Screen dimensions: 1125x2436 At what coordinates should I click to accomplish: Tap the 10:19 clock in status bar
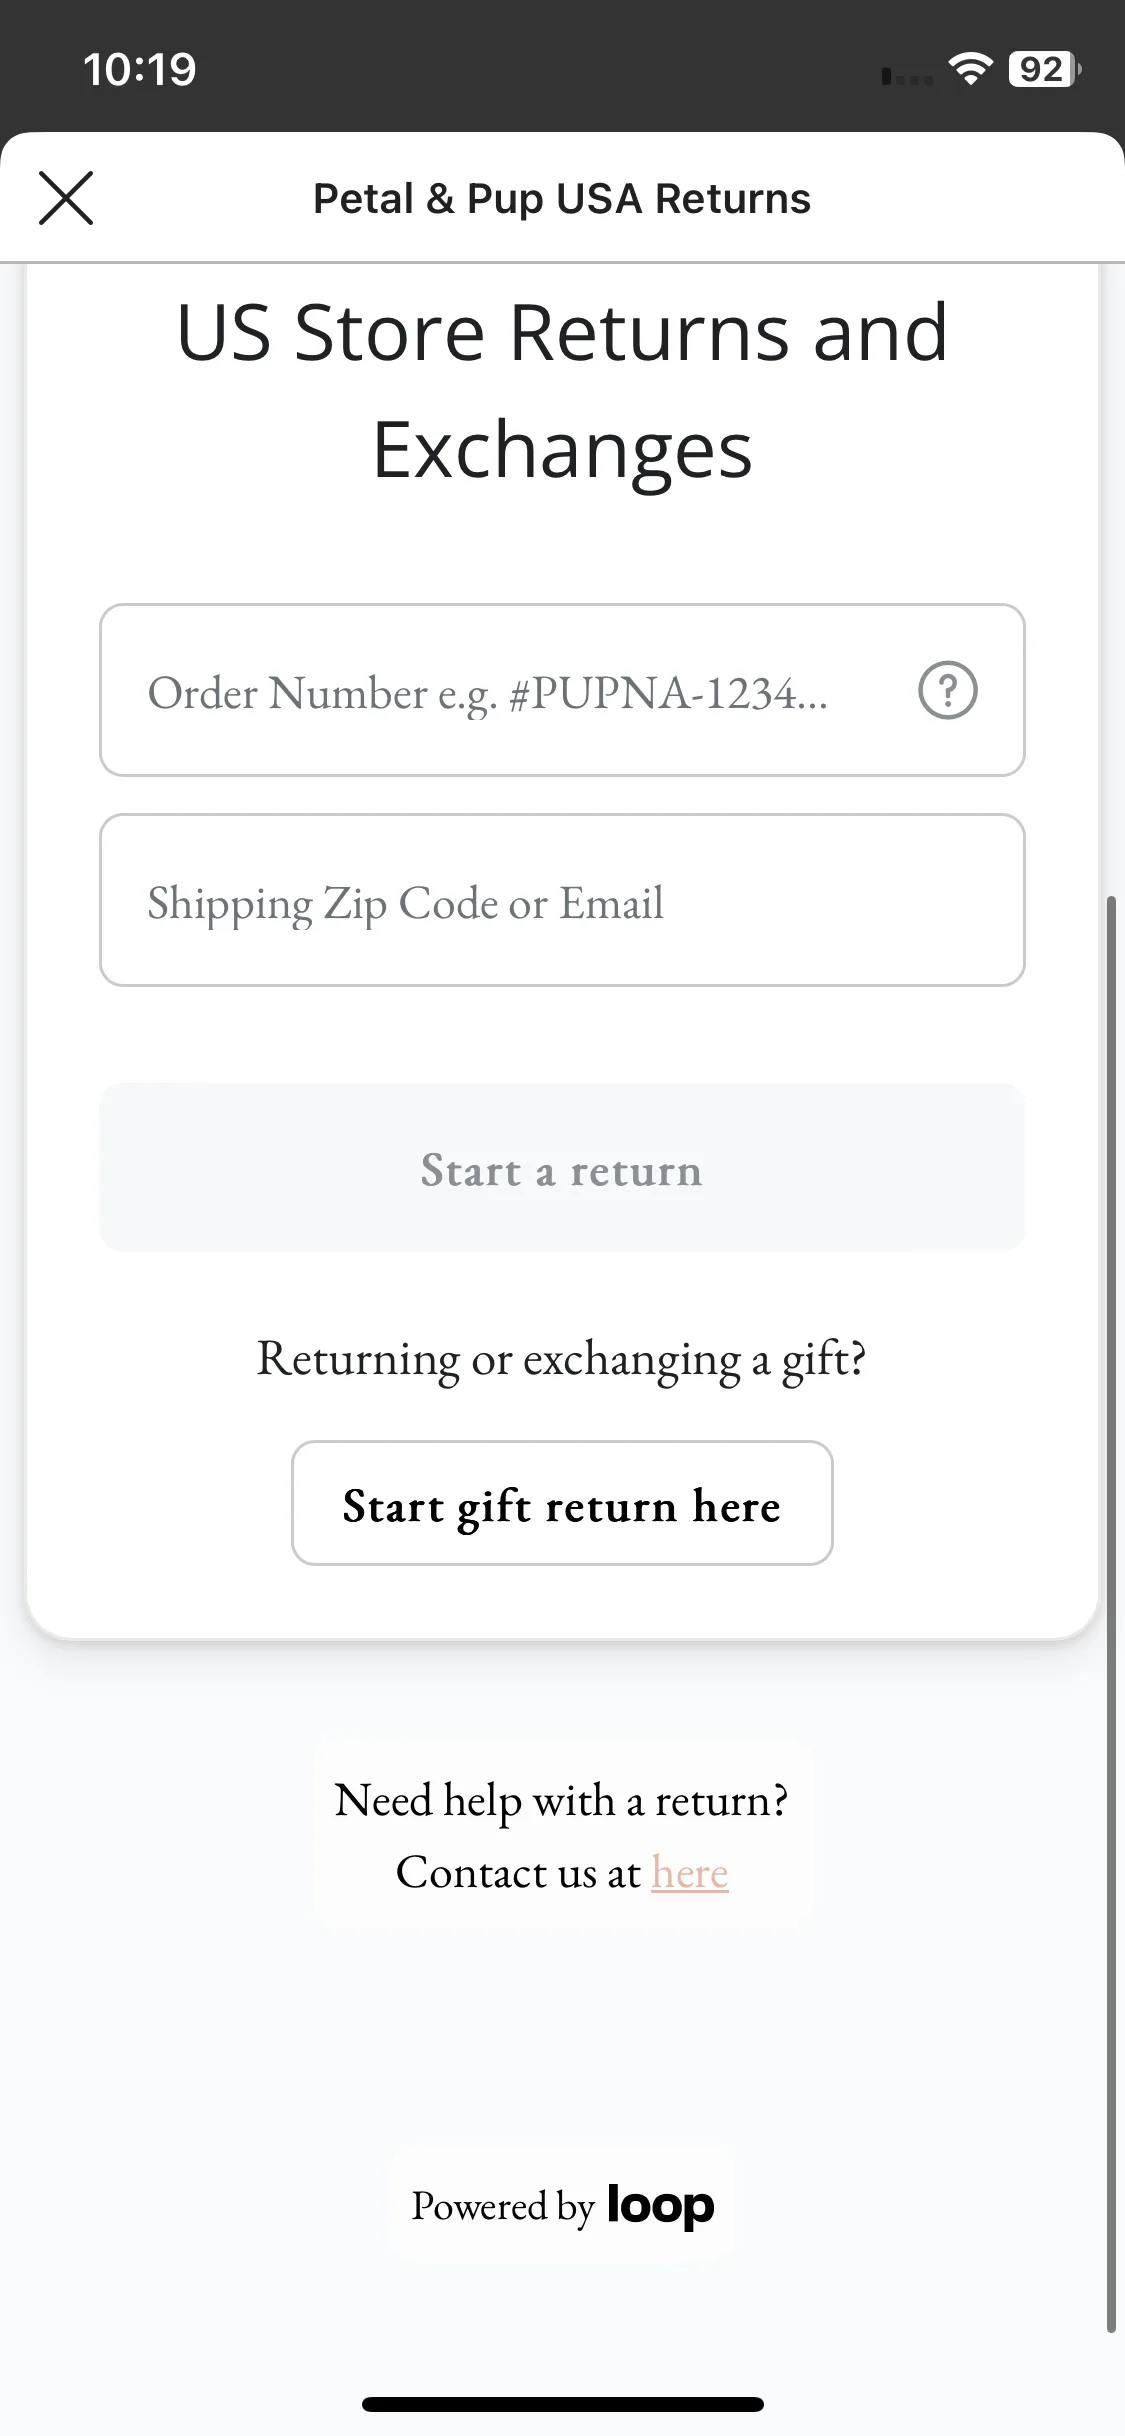(x=139, y=69)
